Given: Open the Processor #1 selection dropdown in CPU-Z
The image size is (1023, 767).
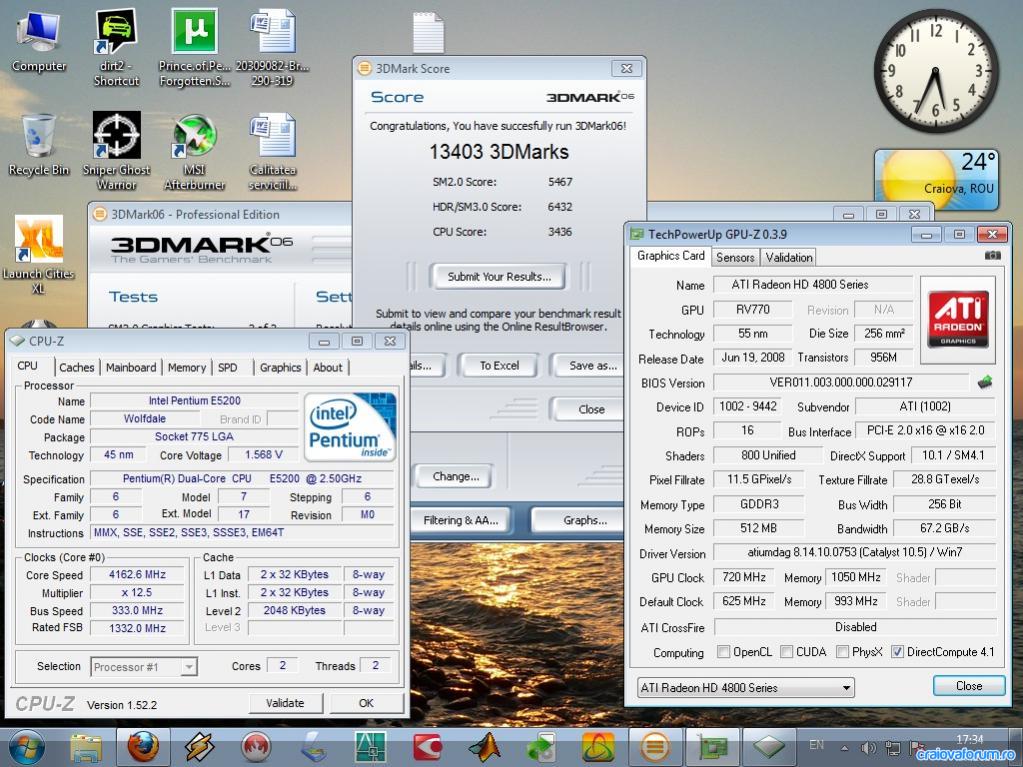Looking at the screenshot, I should coord(144,667).
